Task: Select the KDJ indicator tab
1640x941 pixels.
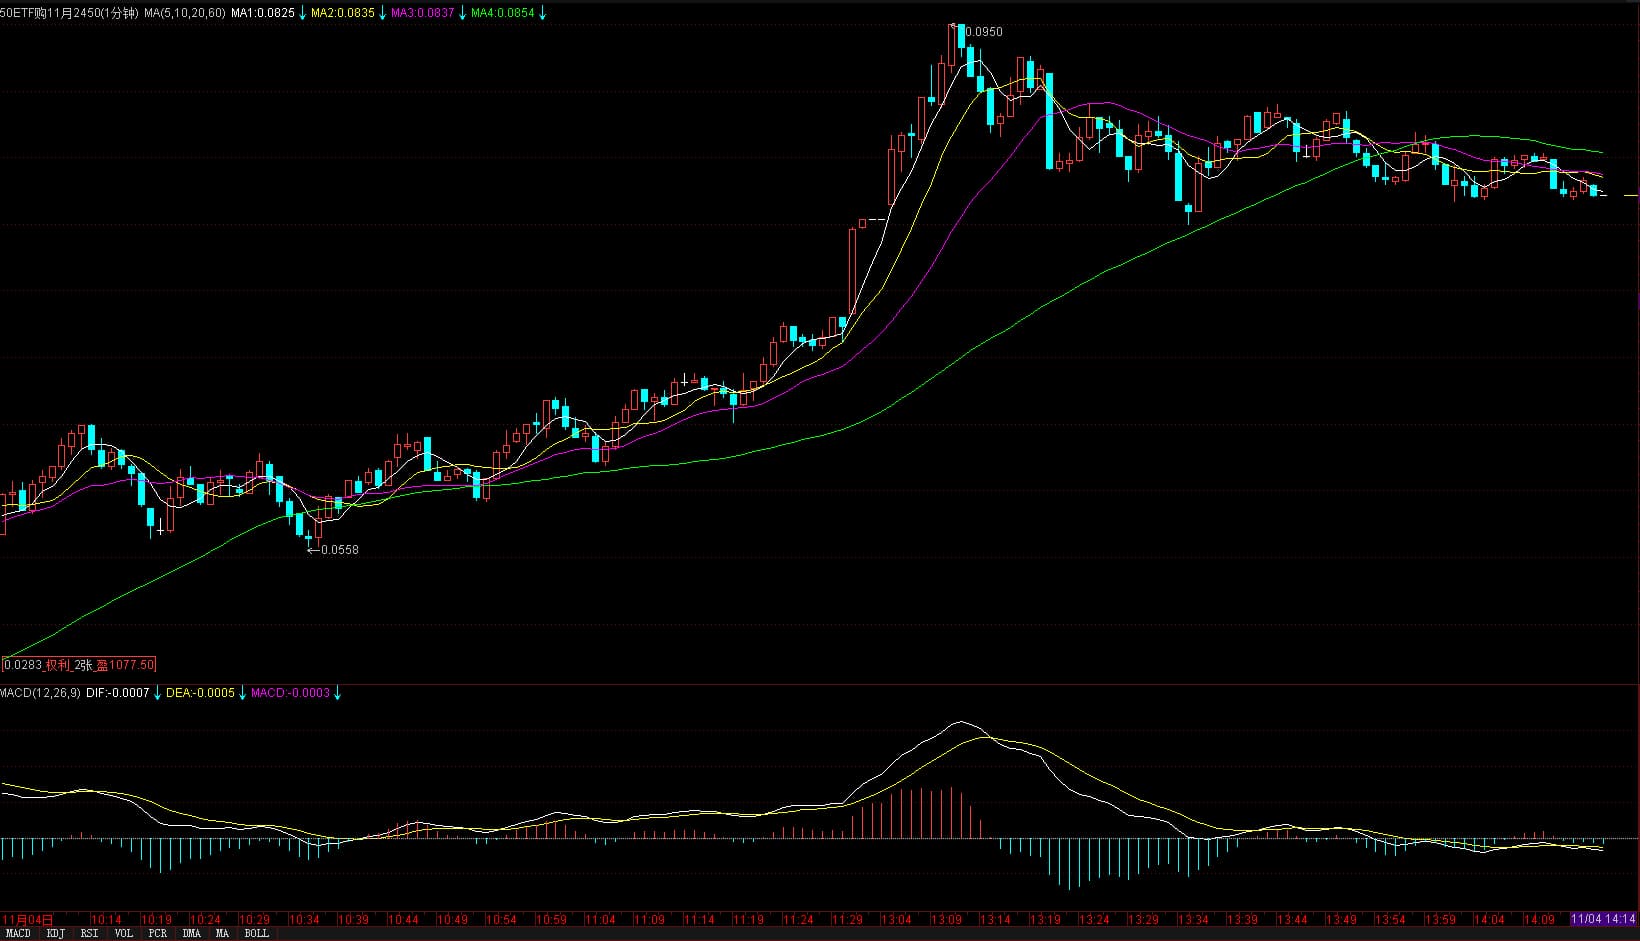Action: click(x=56, y=933)
